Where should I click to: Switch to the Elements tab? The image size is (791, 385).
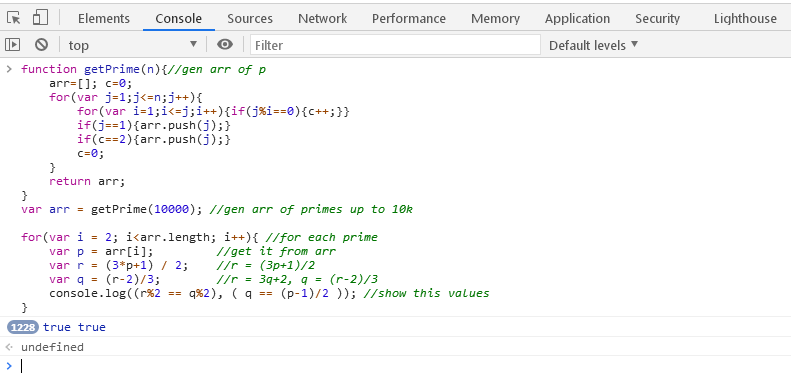tap(104, 19)
